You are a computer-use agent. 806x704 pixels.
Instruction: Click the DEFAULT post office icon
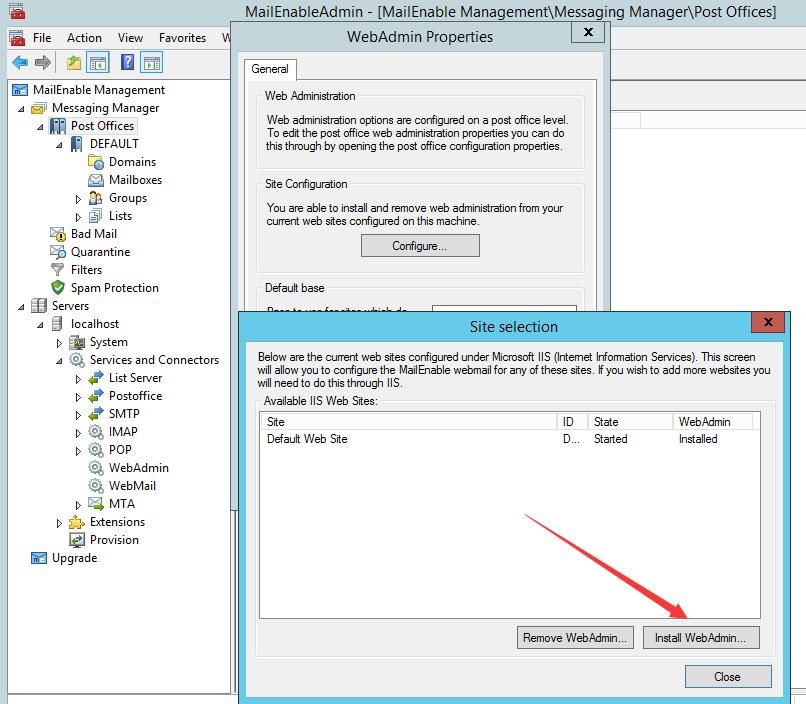(x=77, y=144)
